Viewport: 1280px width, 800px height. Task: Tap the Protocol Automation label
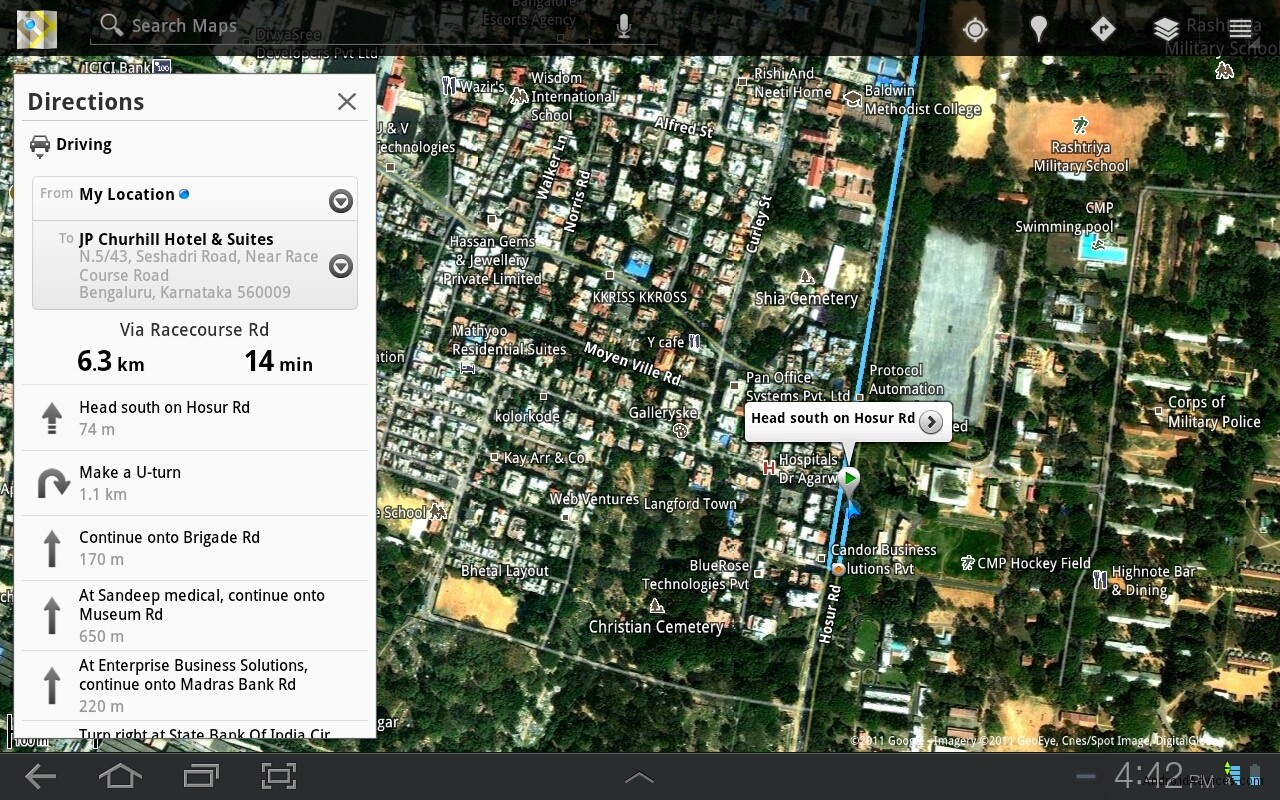pos(906,380)
